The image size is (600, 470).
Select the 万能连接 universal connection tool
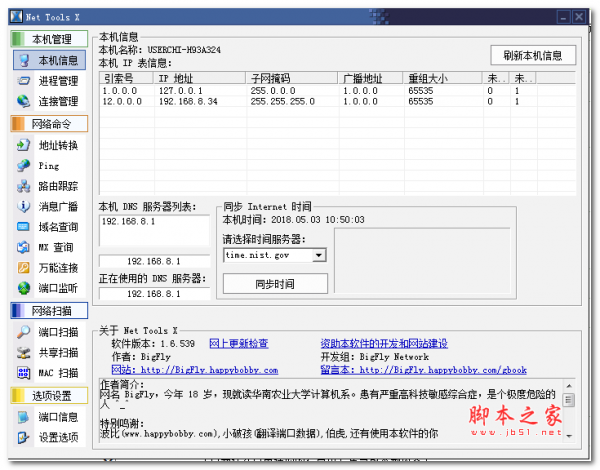(57, 268)
